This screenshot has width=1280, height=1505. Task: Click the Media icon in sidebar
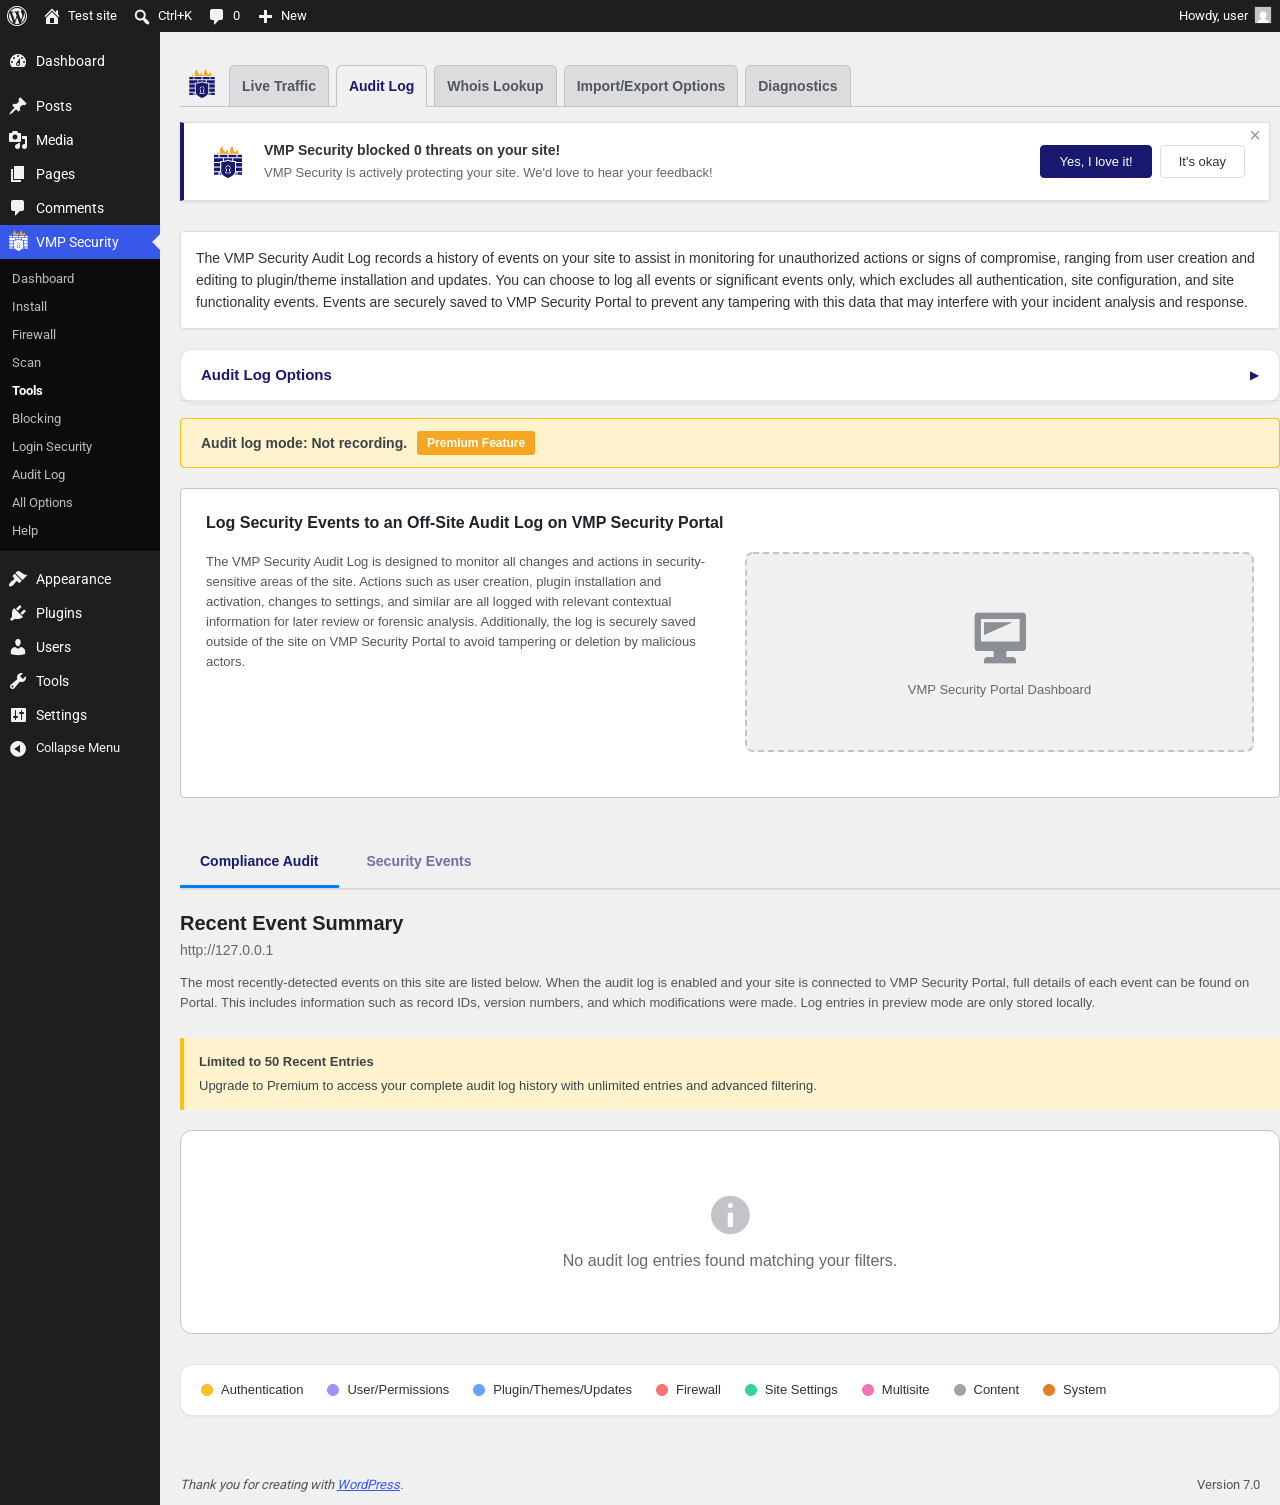pyautogui.click(x=18, y=140)
